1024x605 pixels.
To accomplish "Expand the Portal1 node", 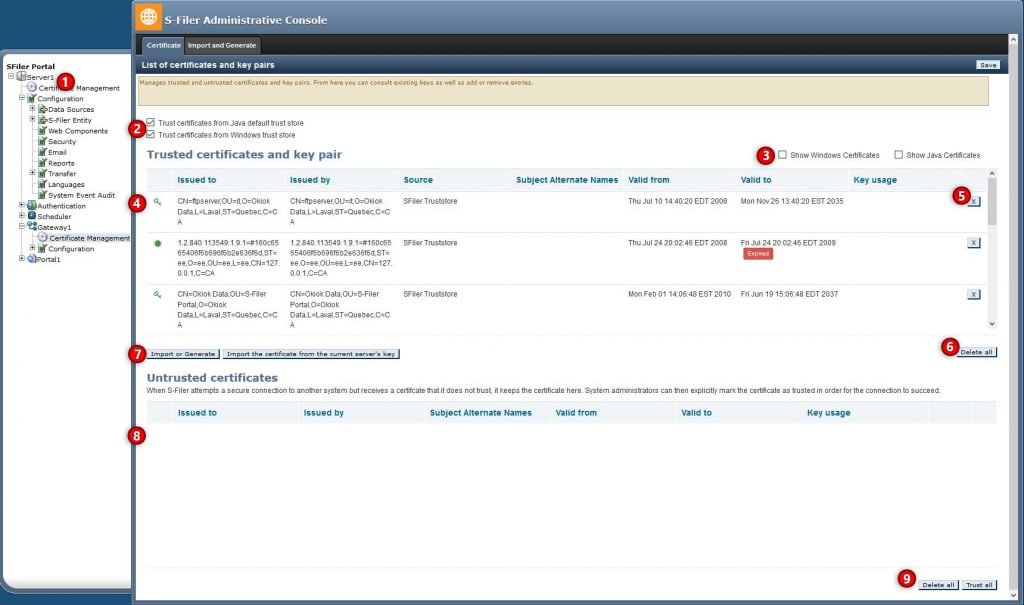I will 22,259.
